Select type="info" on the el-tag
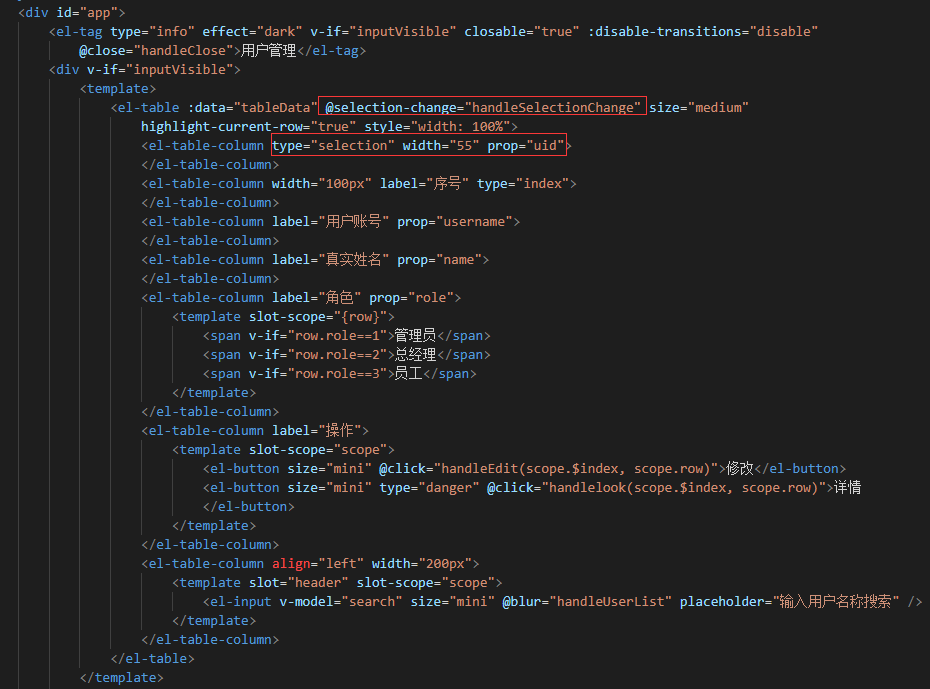Image resolution: width=930 pixels, height=689 pixels. 152,31
